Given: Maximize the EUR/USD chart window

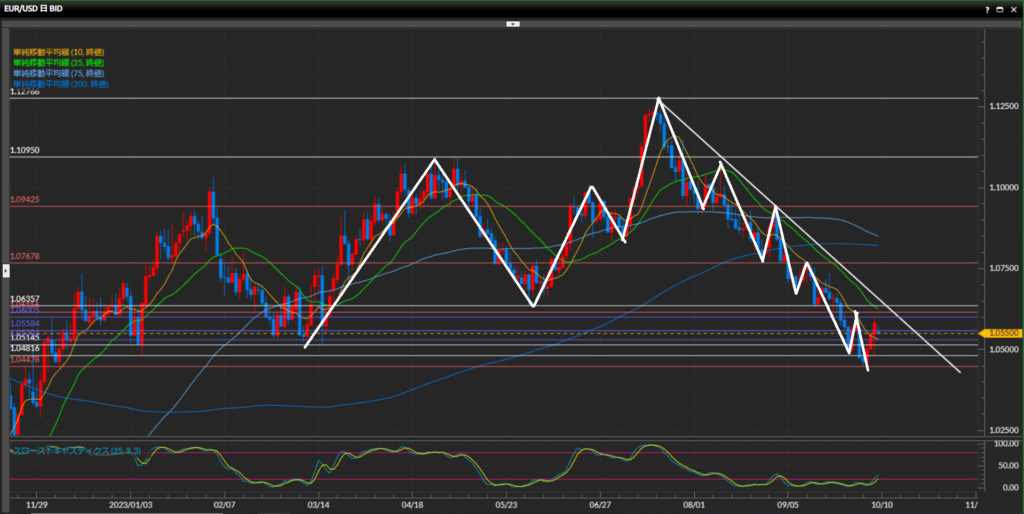Looking at the screenshot, I should [x=1000, y=8].
